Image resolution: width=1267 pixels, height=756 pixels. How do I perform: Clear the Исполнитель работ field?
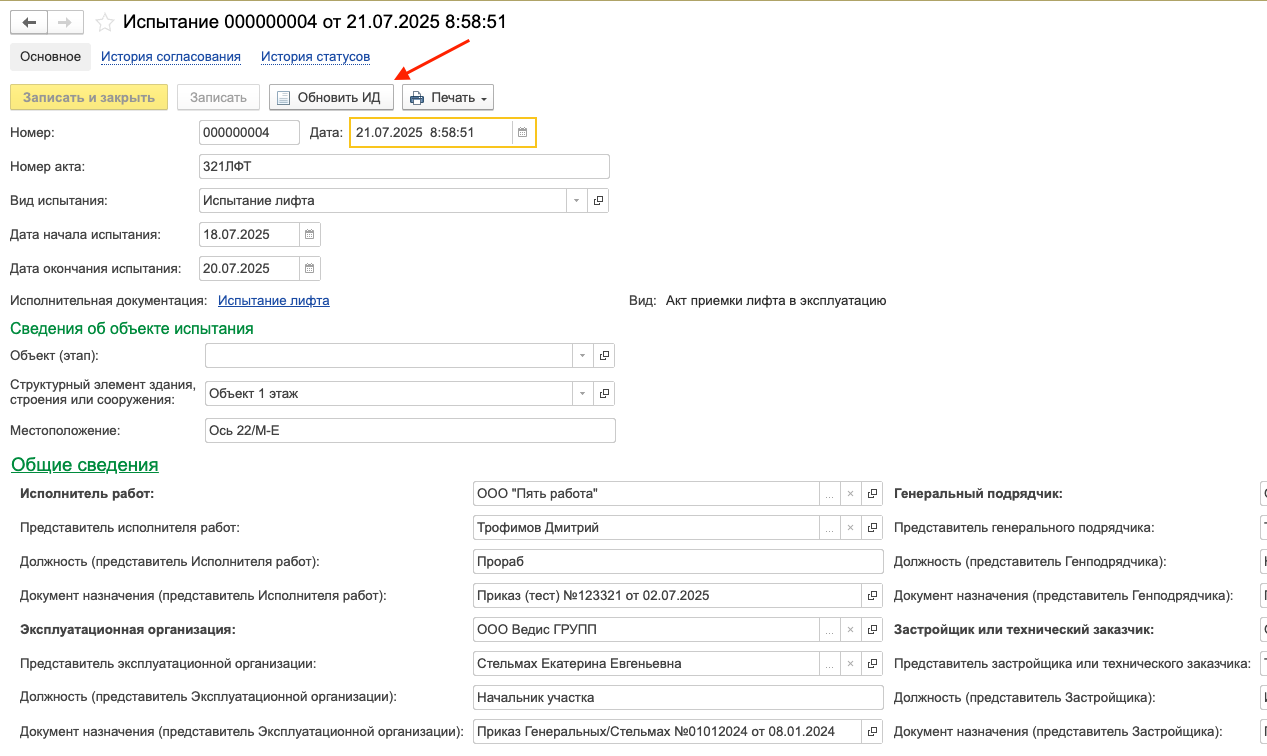(850, 494)
